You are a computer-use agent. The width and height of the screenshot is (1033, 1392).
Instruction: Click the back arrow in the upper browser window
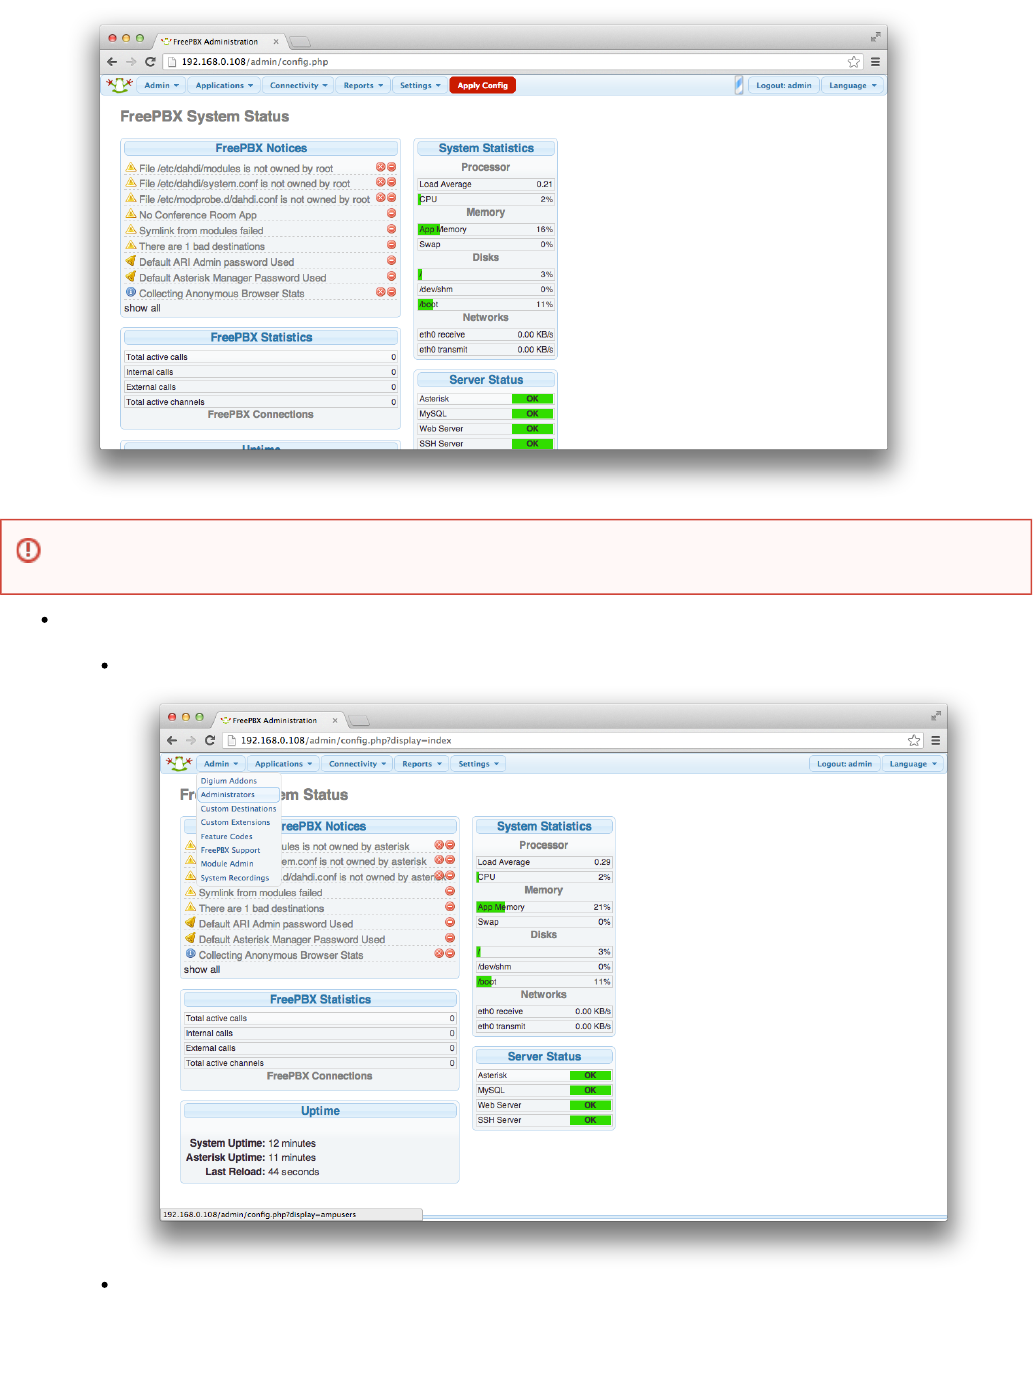112,62
